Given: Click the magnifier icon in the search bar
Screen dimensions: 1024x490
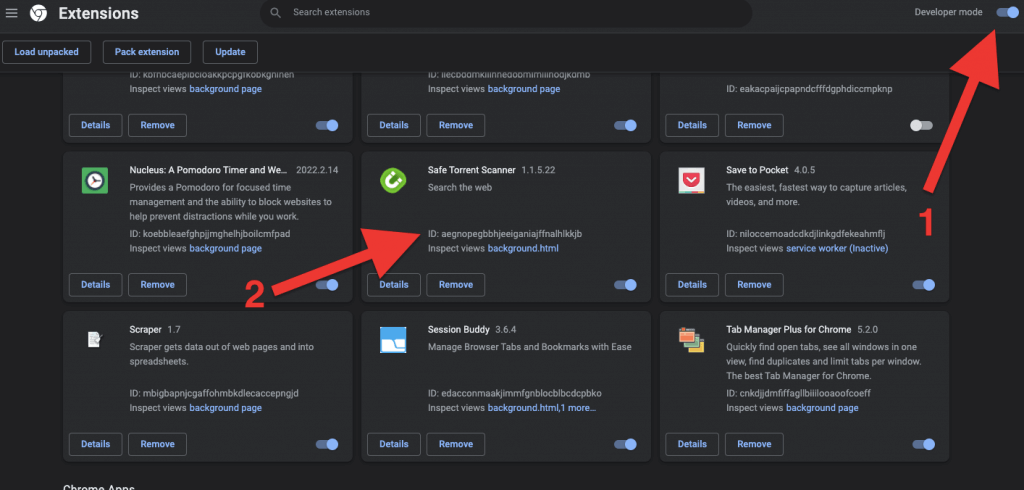Looking at the screenshot, I should pyautogui.click(x=276, y=13).
